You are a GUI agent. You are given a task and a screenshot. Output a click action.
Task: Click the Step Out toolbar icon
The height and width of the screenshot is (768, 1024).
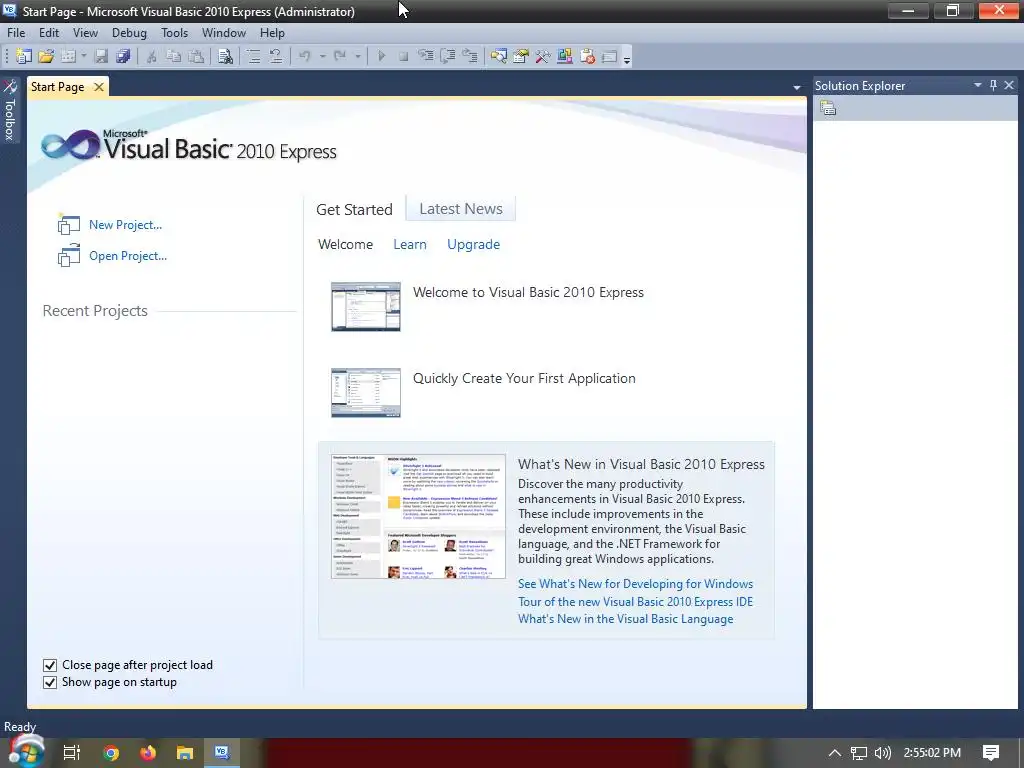point(470,56)
